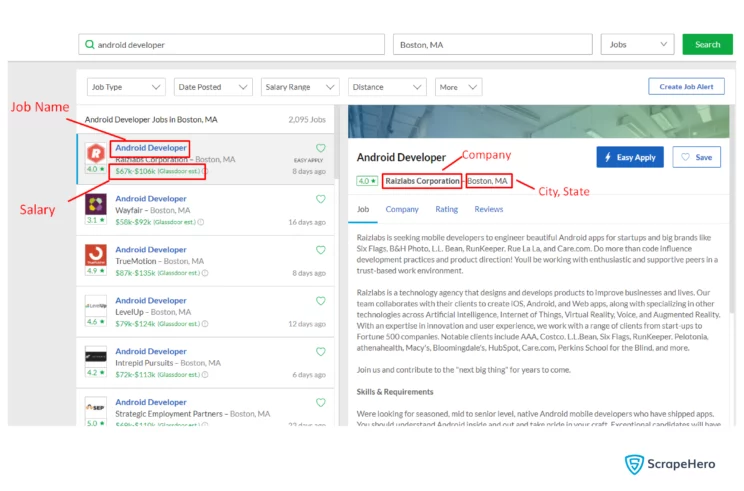
Task: Save Strategic Employment Partners job via heart
Action: 321,403
